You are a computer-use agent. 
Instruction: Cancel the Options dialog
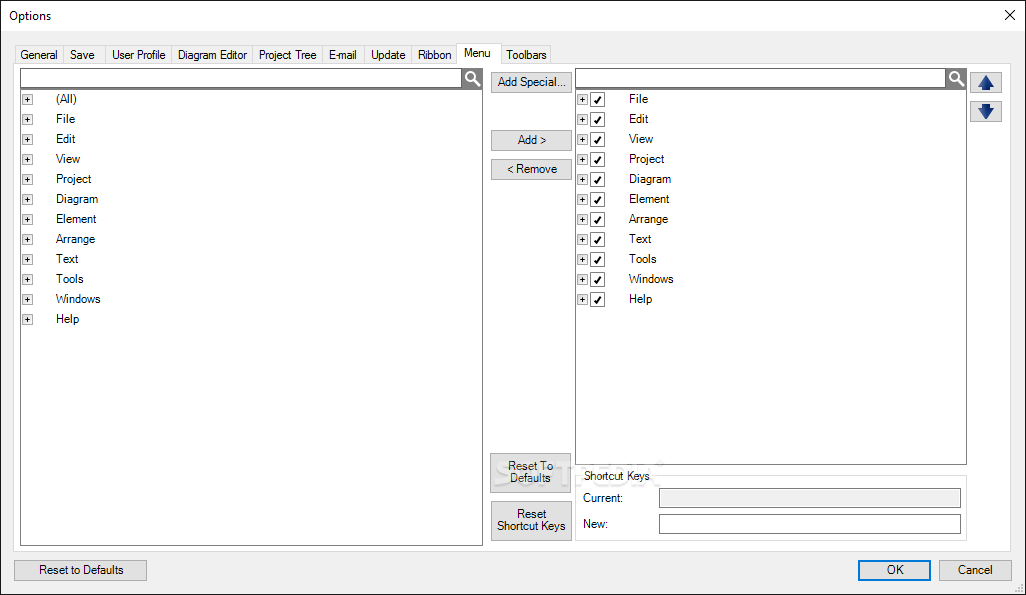pos(975,570)
